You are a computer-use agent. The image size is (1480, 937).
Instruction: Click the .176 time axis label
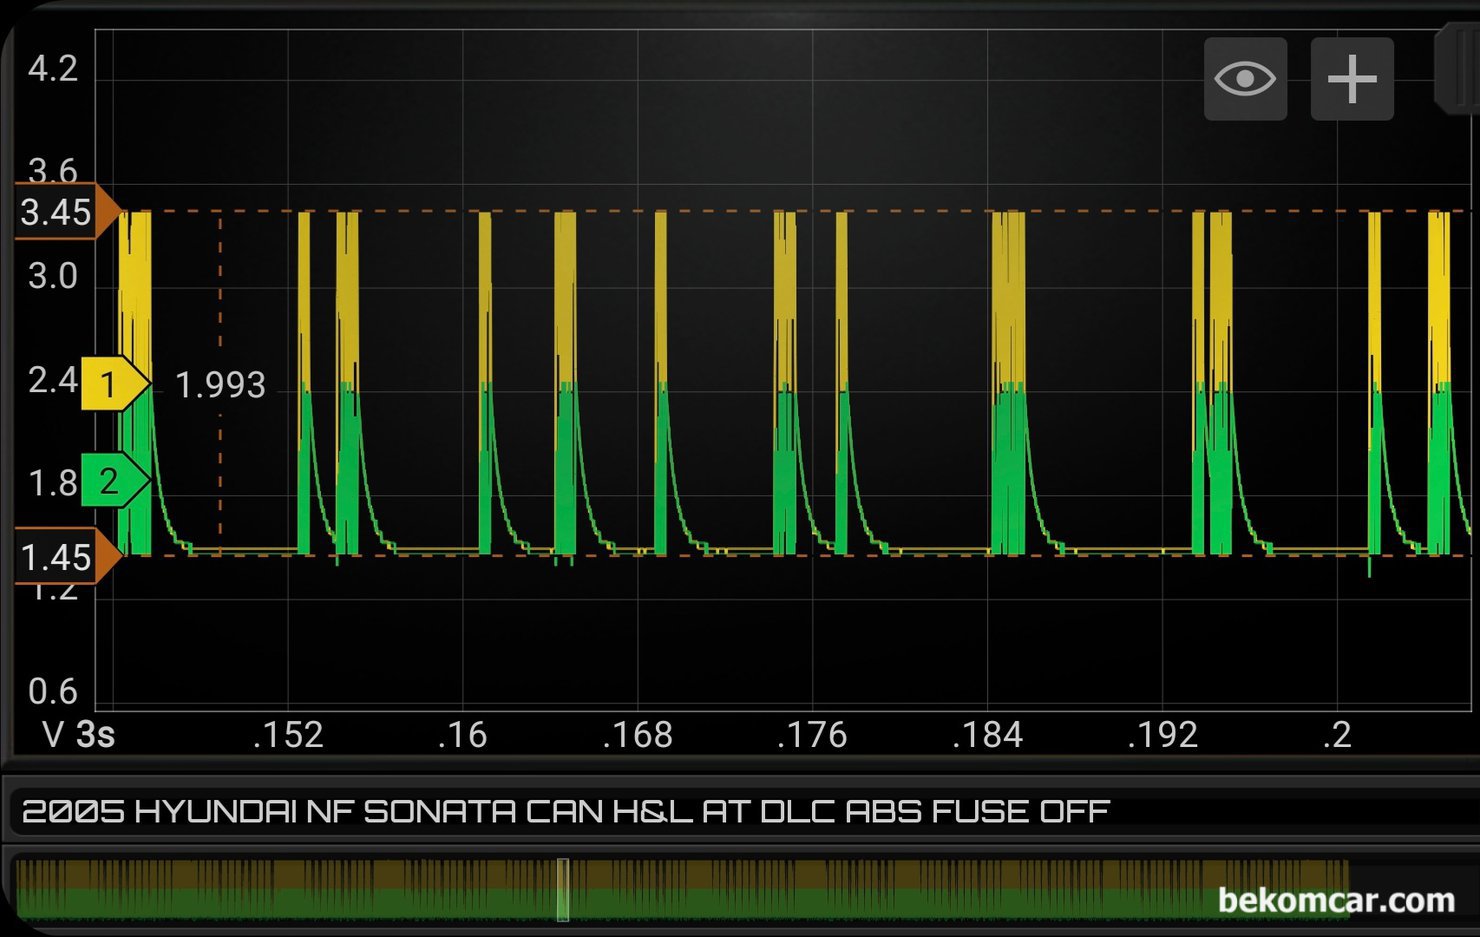[812, 735]
